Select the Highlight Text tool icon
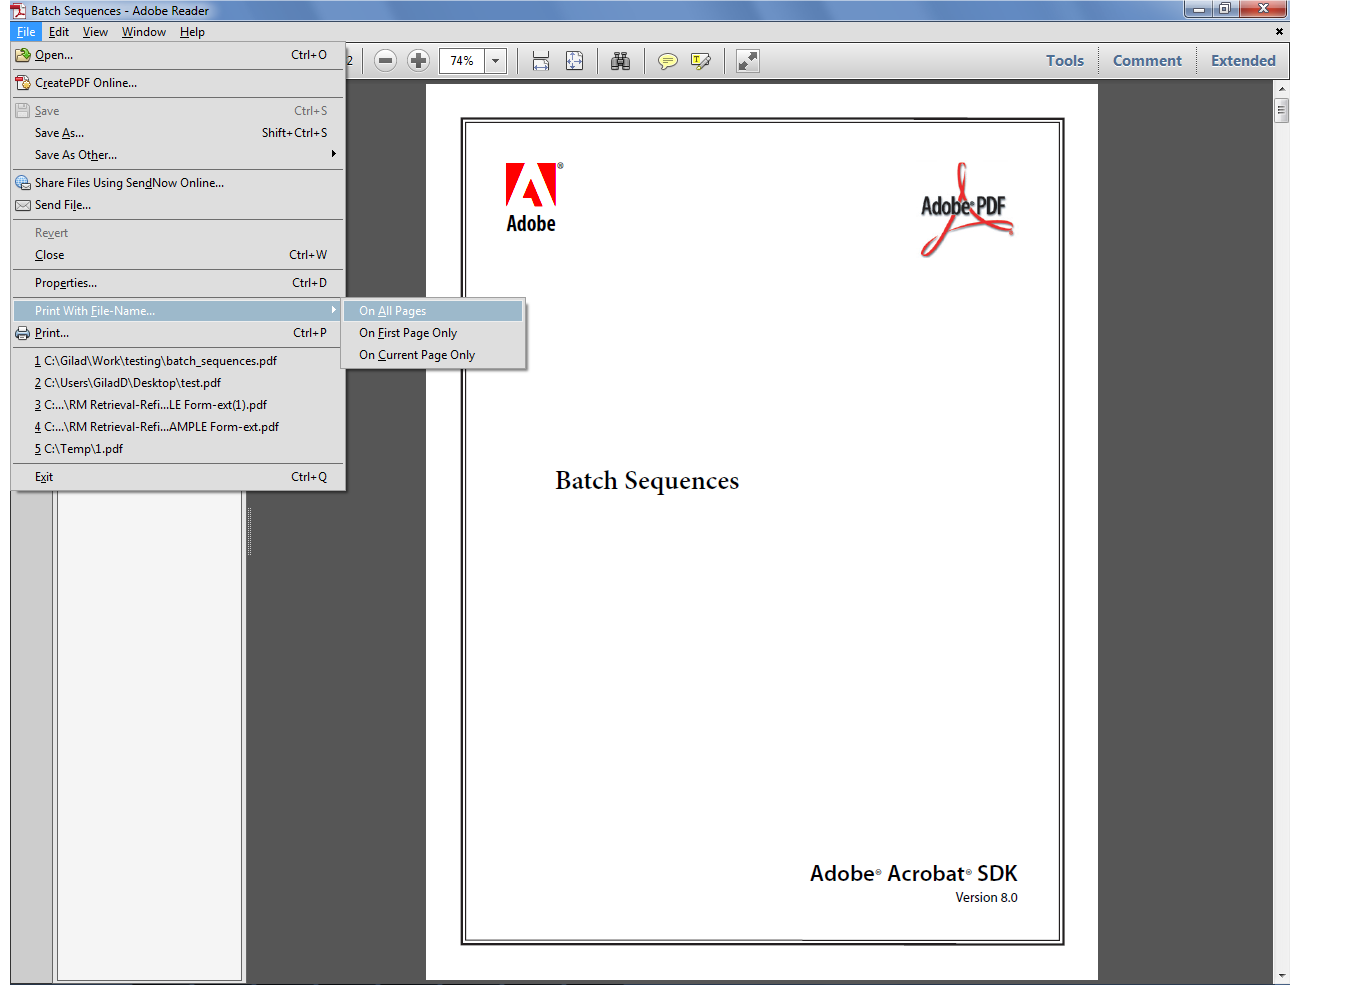Viewport: 1346px width, 985px height. click(700, 61)
